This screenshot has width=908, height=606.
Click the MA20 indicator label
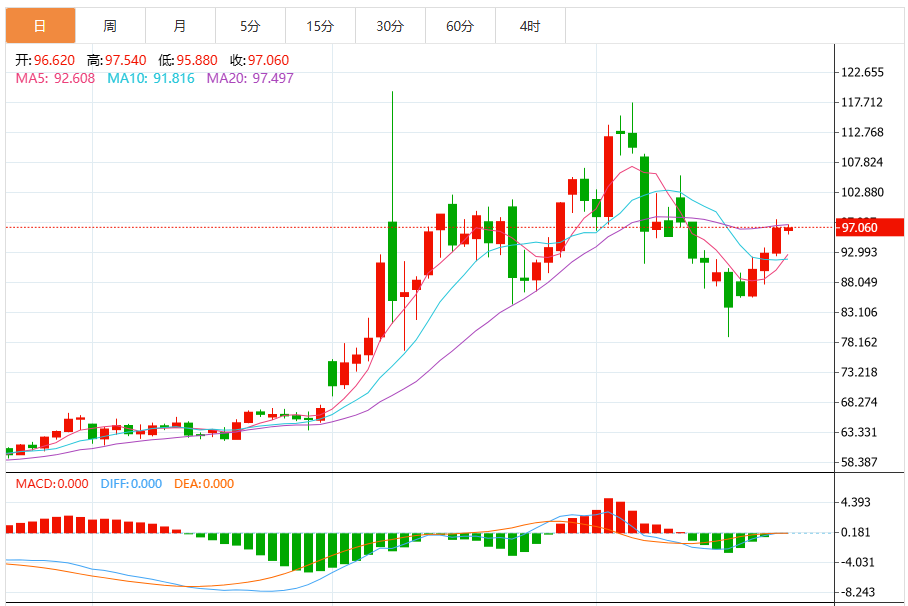point(250,78)
